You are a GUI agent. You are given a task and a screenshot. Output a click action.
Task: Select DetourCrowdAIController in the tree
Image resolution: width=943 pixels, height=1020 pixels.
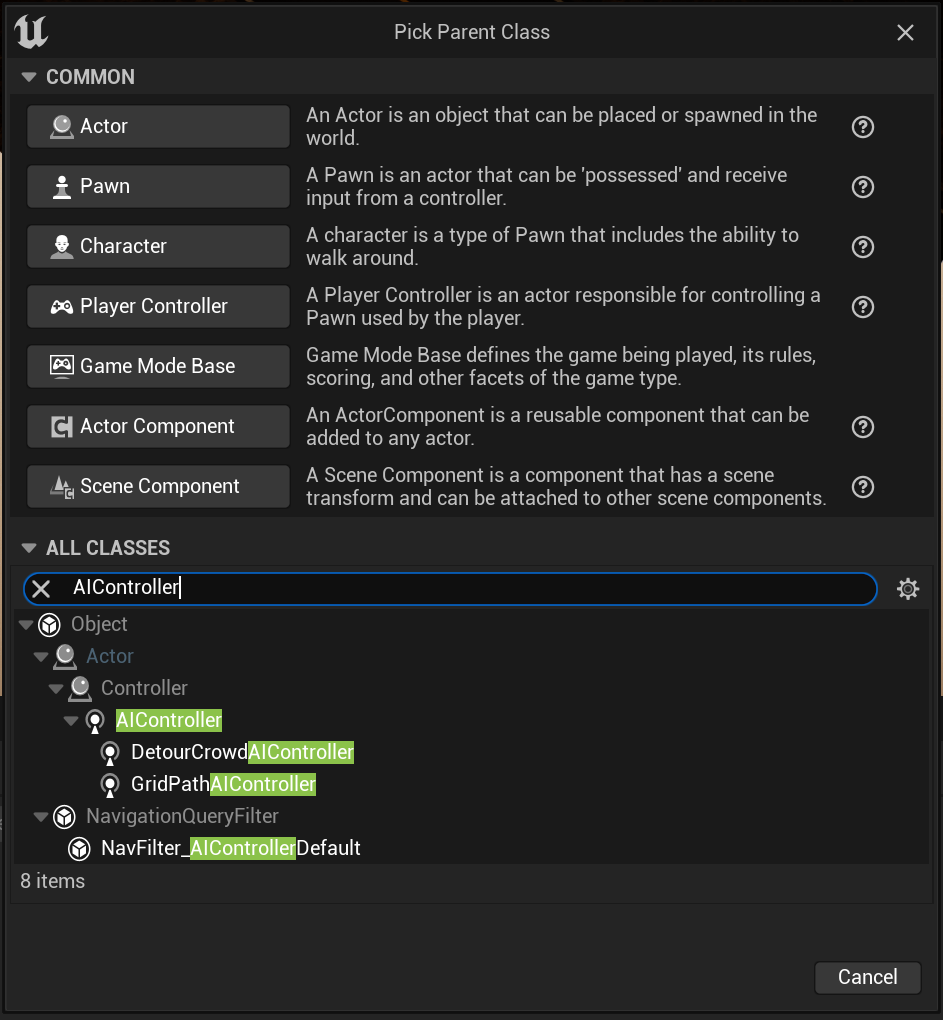pyautogui.click(x=243, y=752)
